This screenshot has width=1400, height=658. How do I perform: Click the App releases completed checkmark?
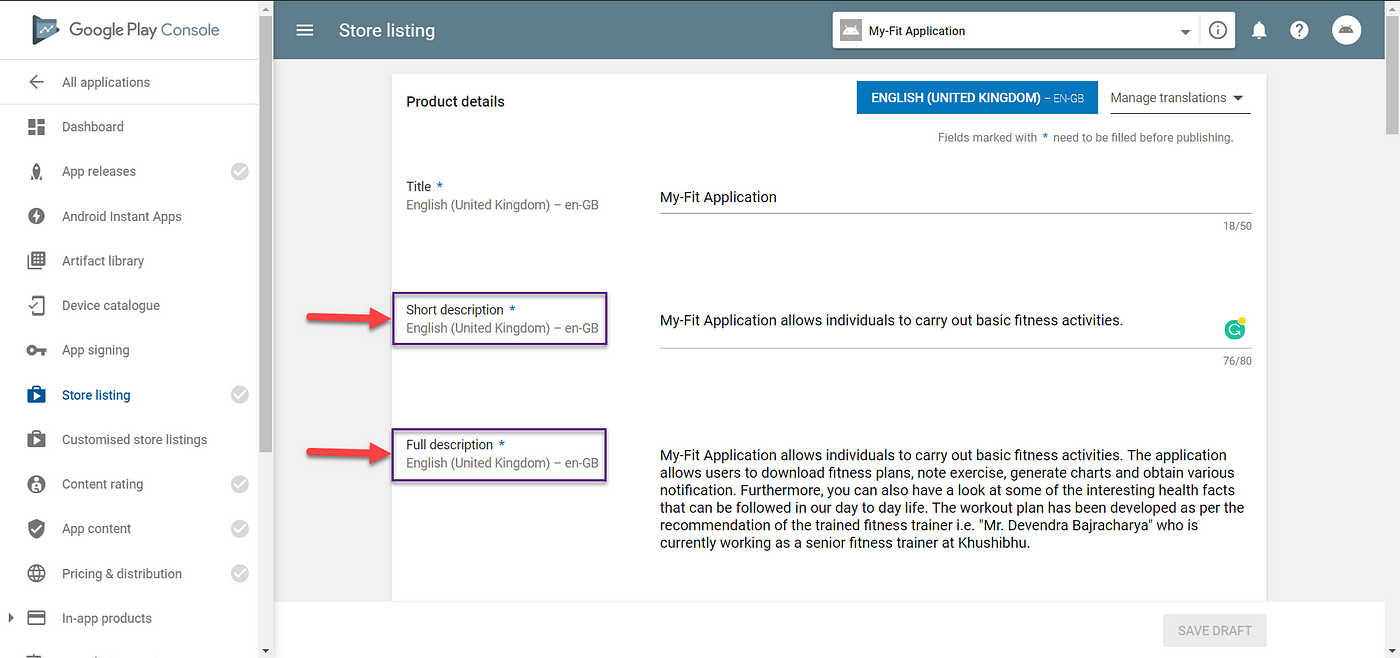240,172
